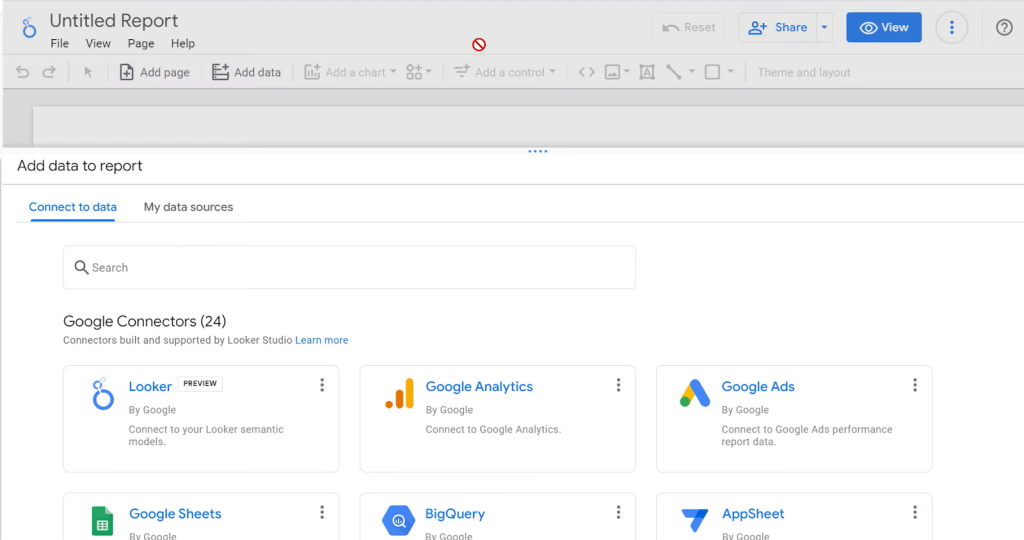Click the Add page button
Viewport: 1024px width, 540px height.
point(154,72)
